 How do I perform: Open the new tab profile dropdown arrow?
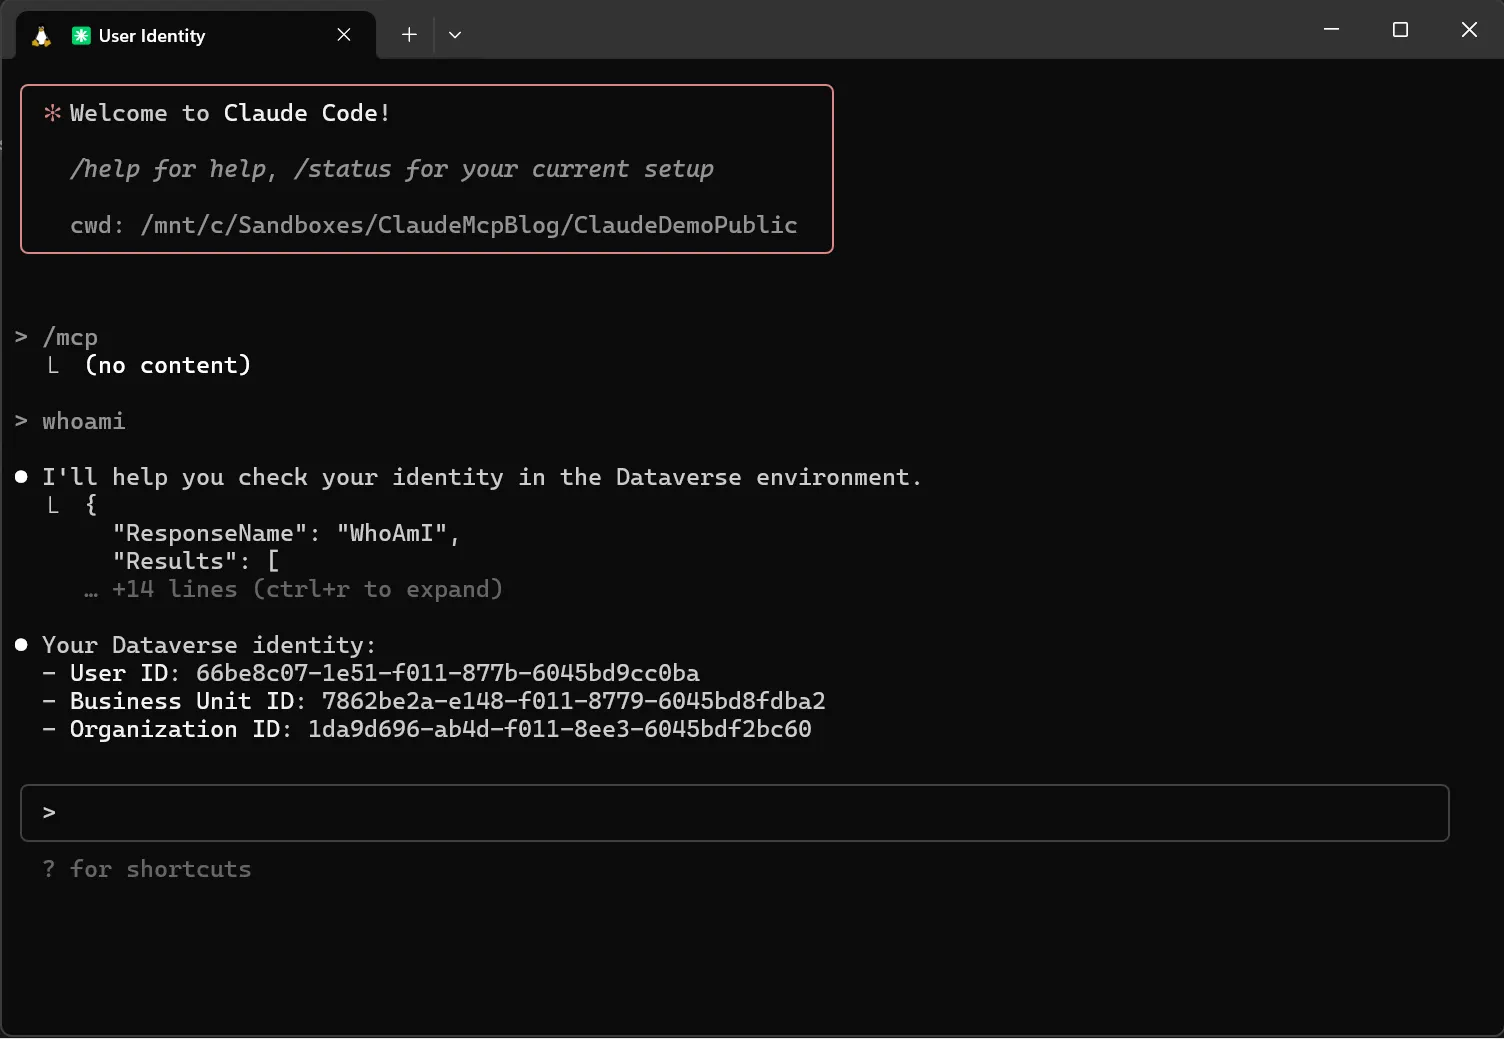[x=455, y=35]
